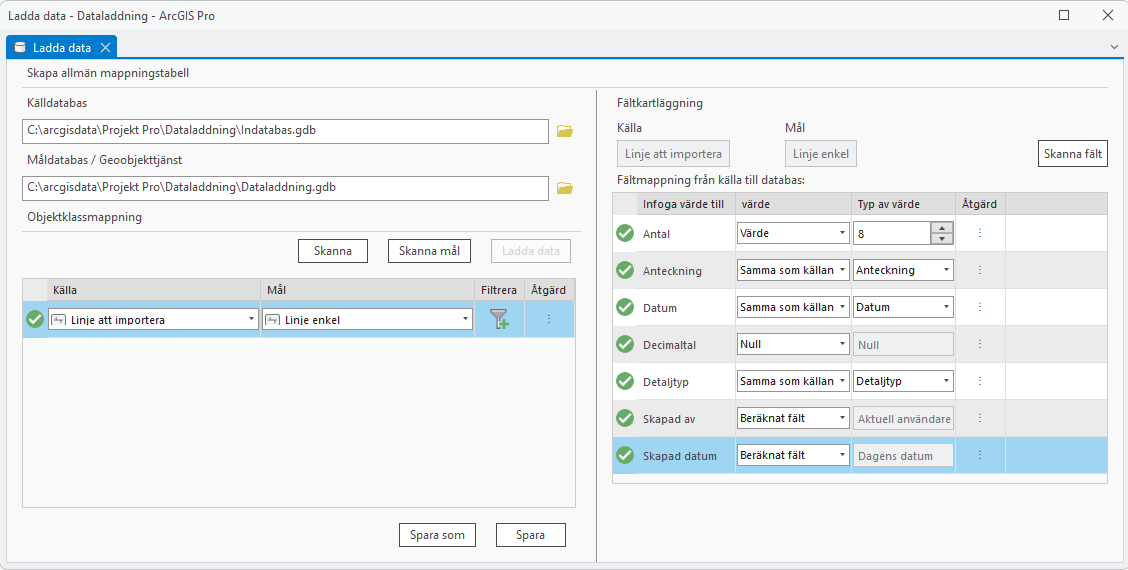Open the pane options chevron menu
The image size is (1128, 570).
pyautogui.click(x=1114, y=47)
